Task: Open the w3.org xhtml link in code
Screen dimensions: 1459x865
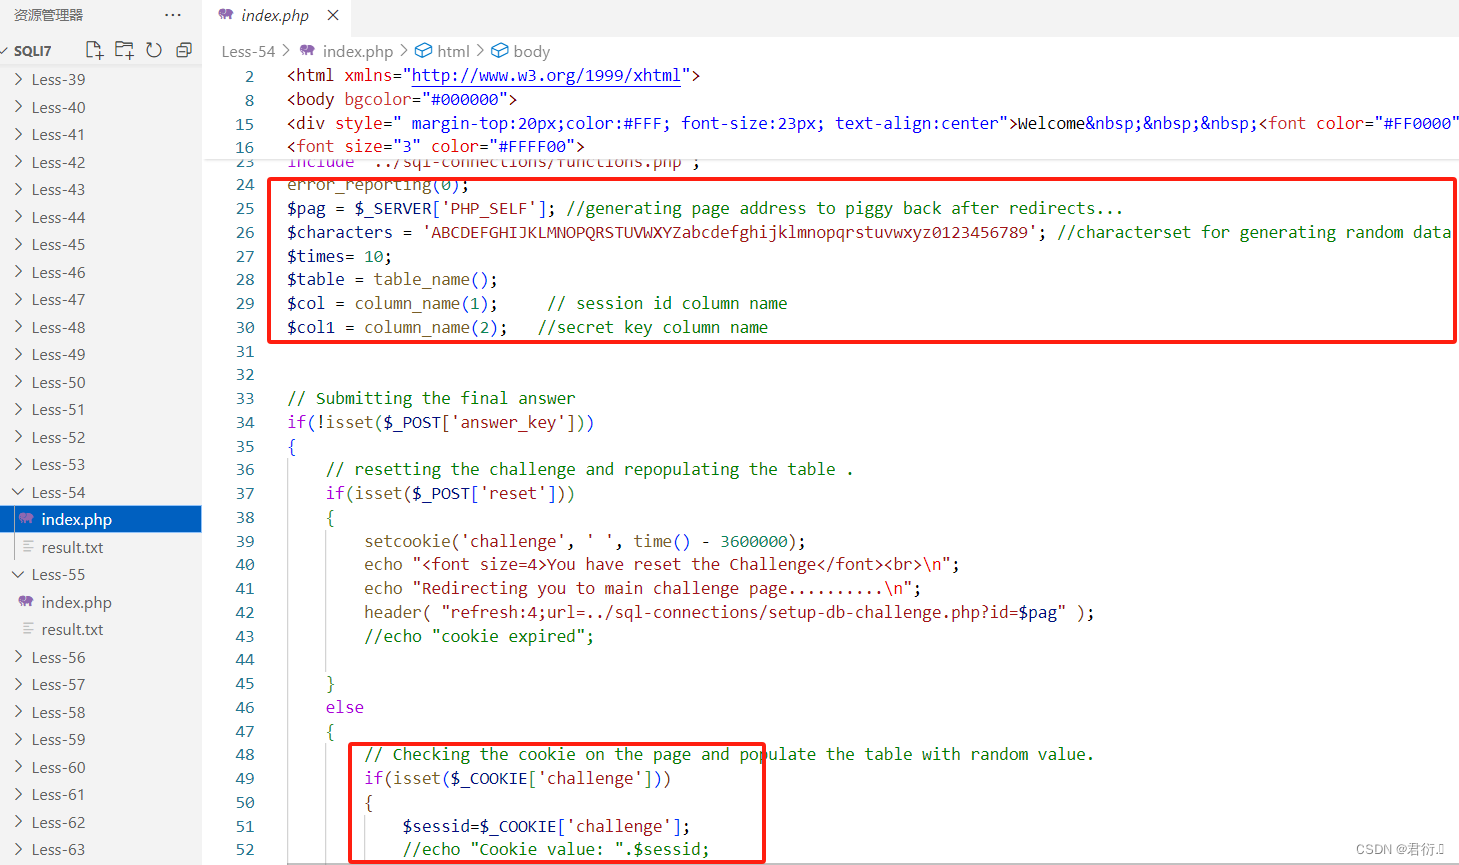Action: (x=546, y=75)
